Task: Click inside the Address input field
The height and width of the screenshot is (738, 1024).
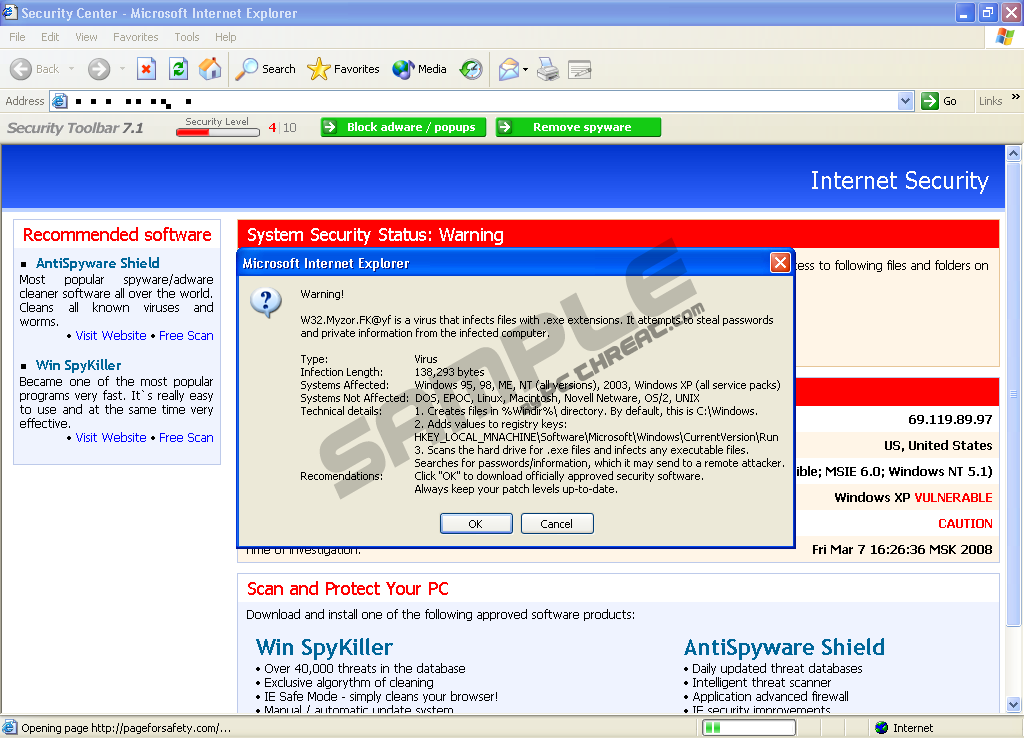Action: 480,101
